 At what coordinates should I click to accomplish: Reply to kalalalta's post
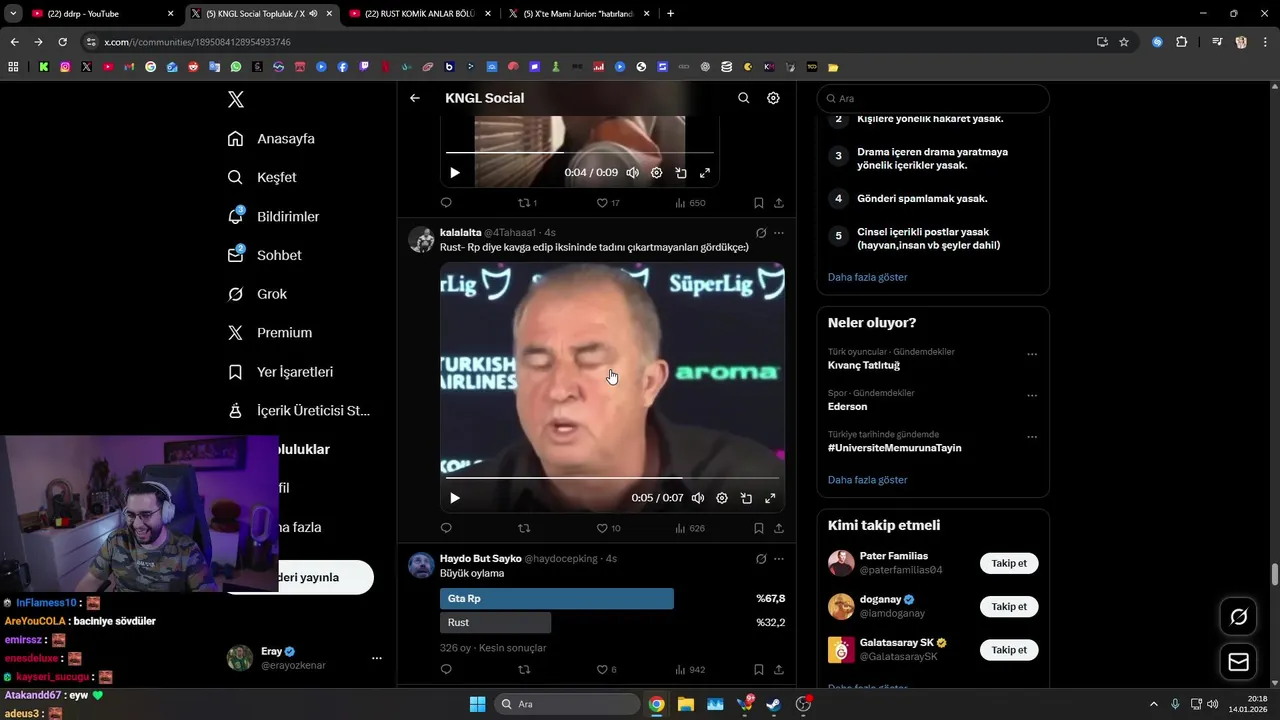click(446, 528)
